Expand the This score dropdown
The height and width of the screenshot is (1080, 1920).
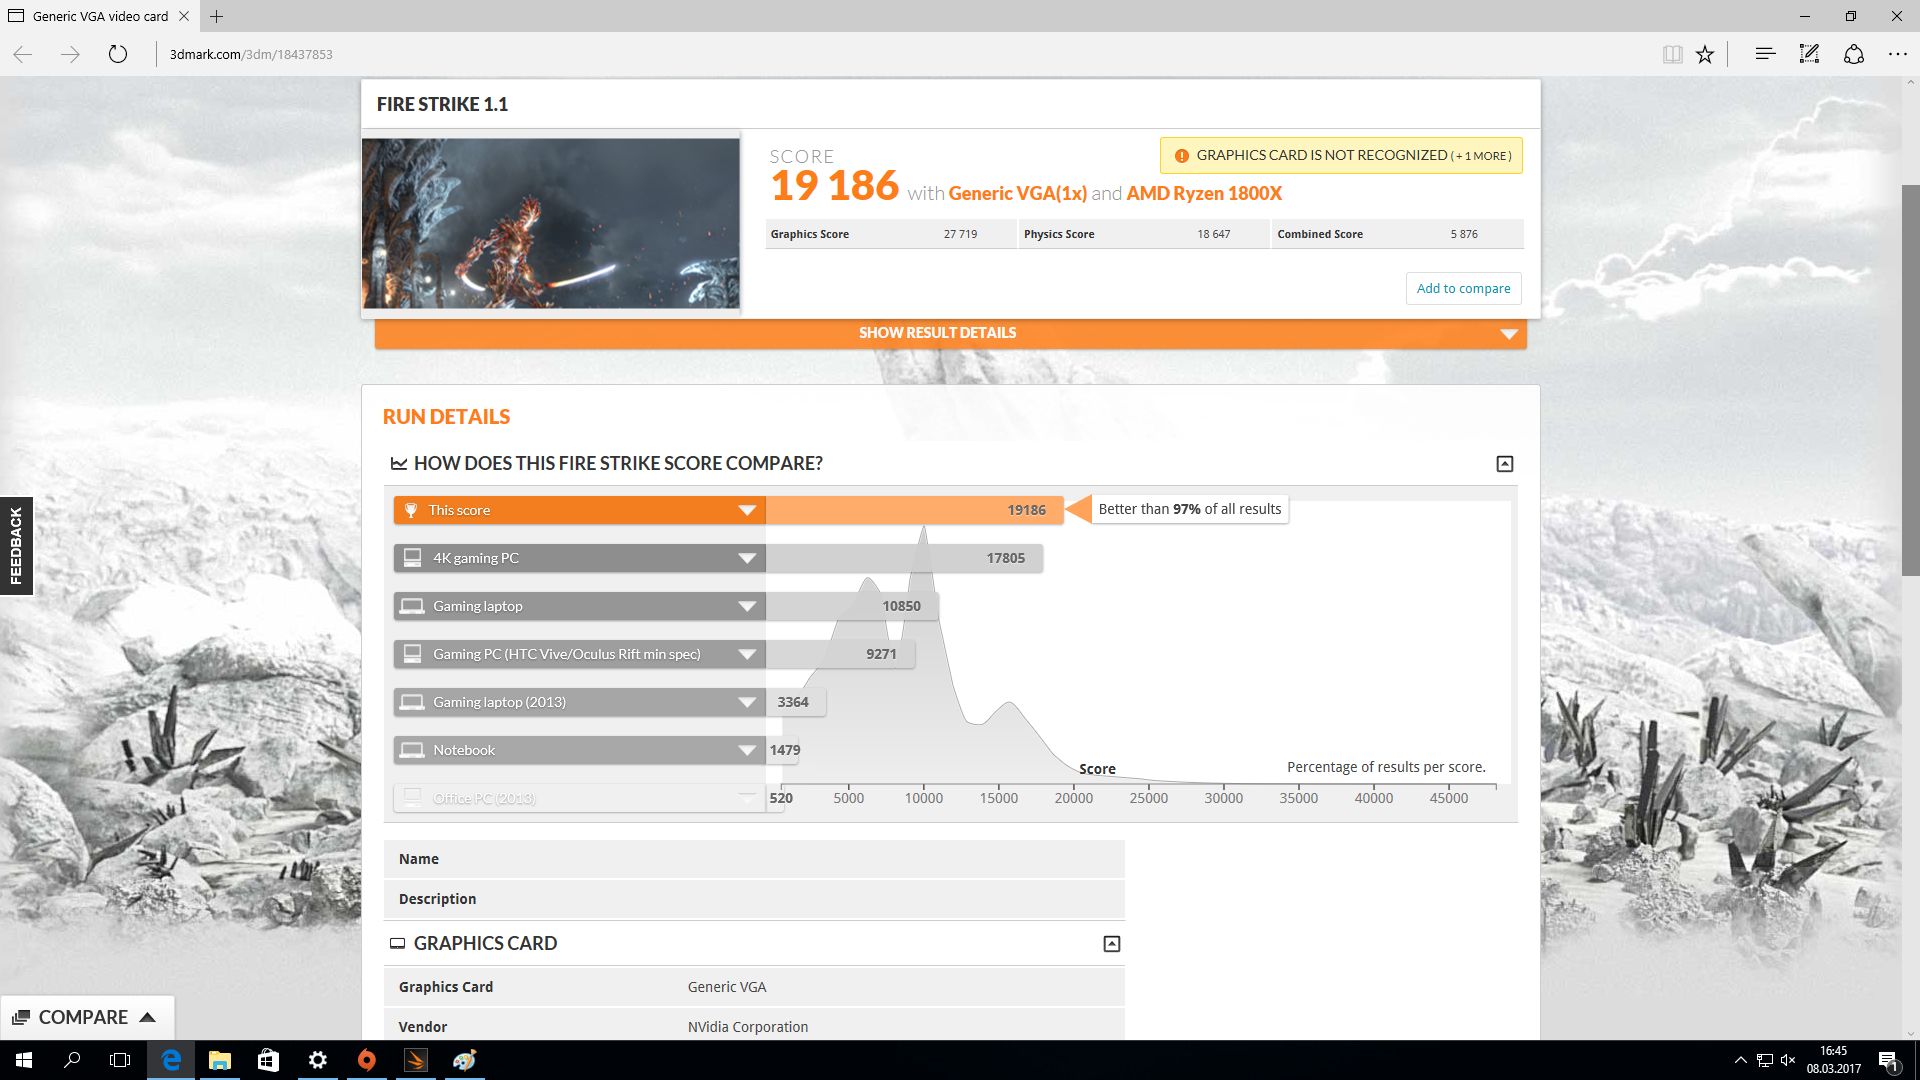tap(746, 510)
